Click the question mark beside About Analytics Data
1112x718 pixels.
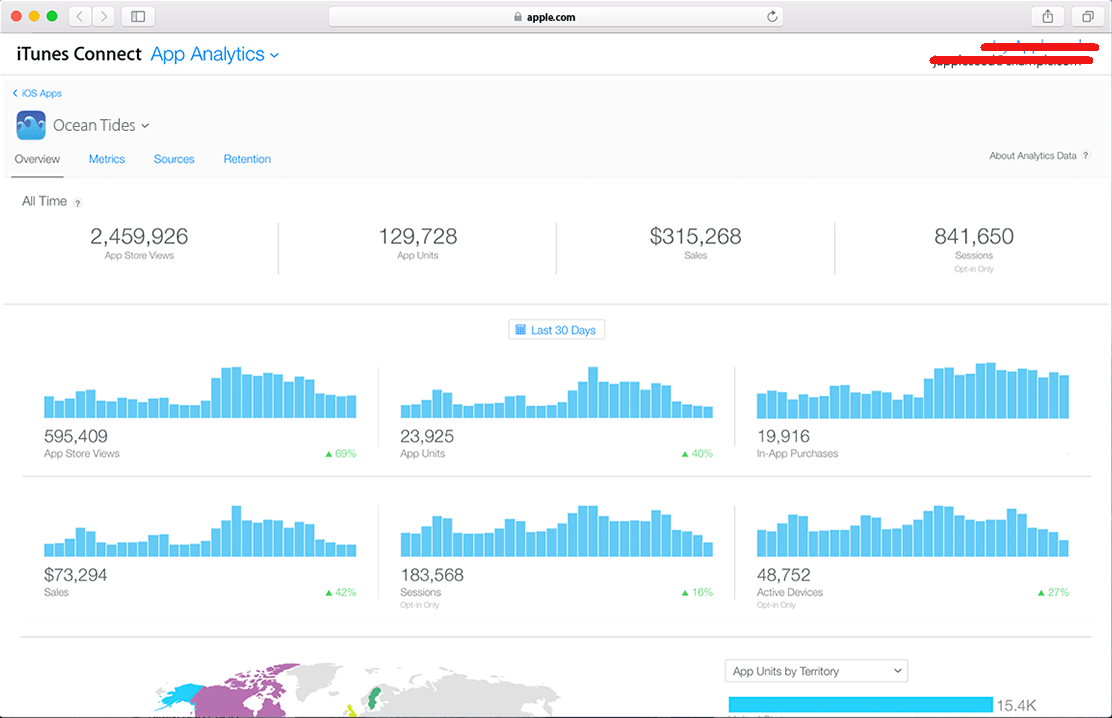click(x=1086, y=156)
